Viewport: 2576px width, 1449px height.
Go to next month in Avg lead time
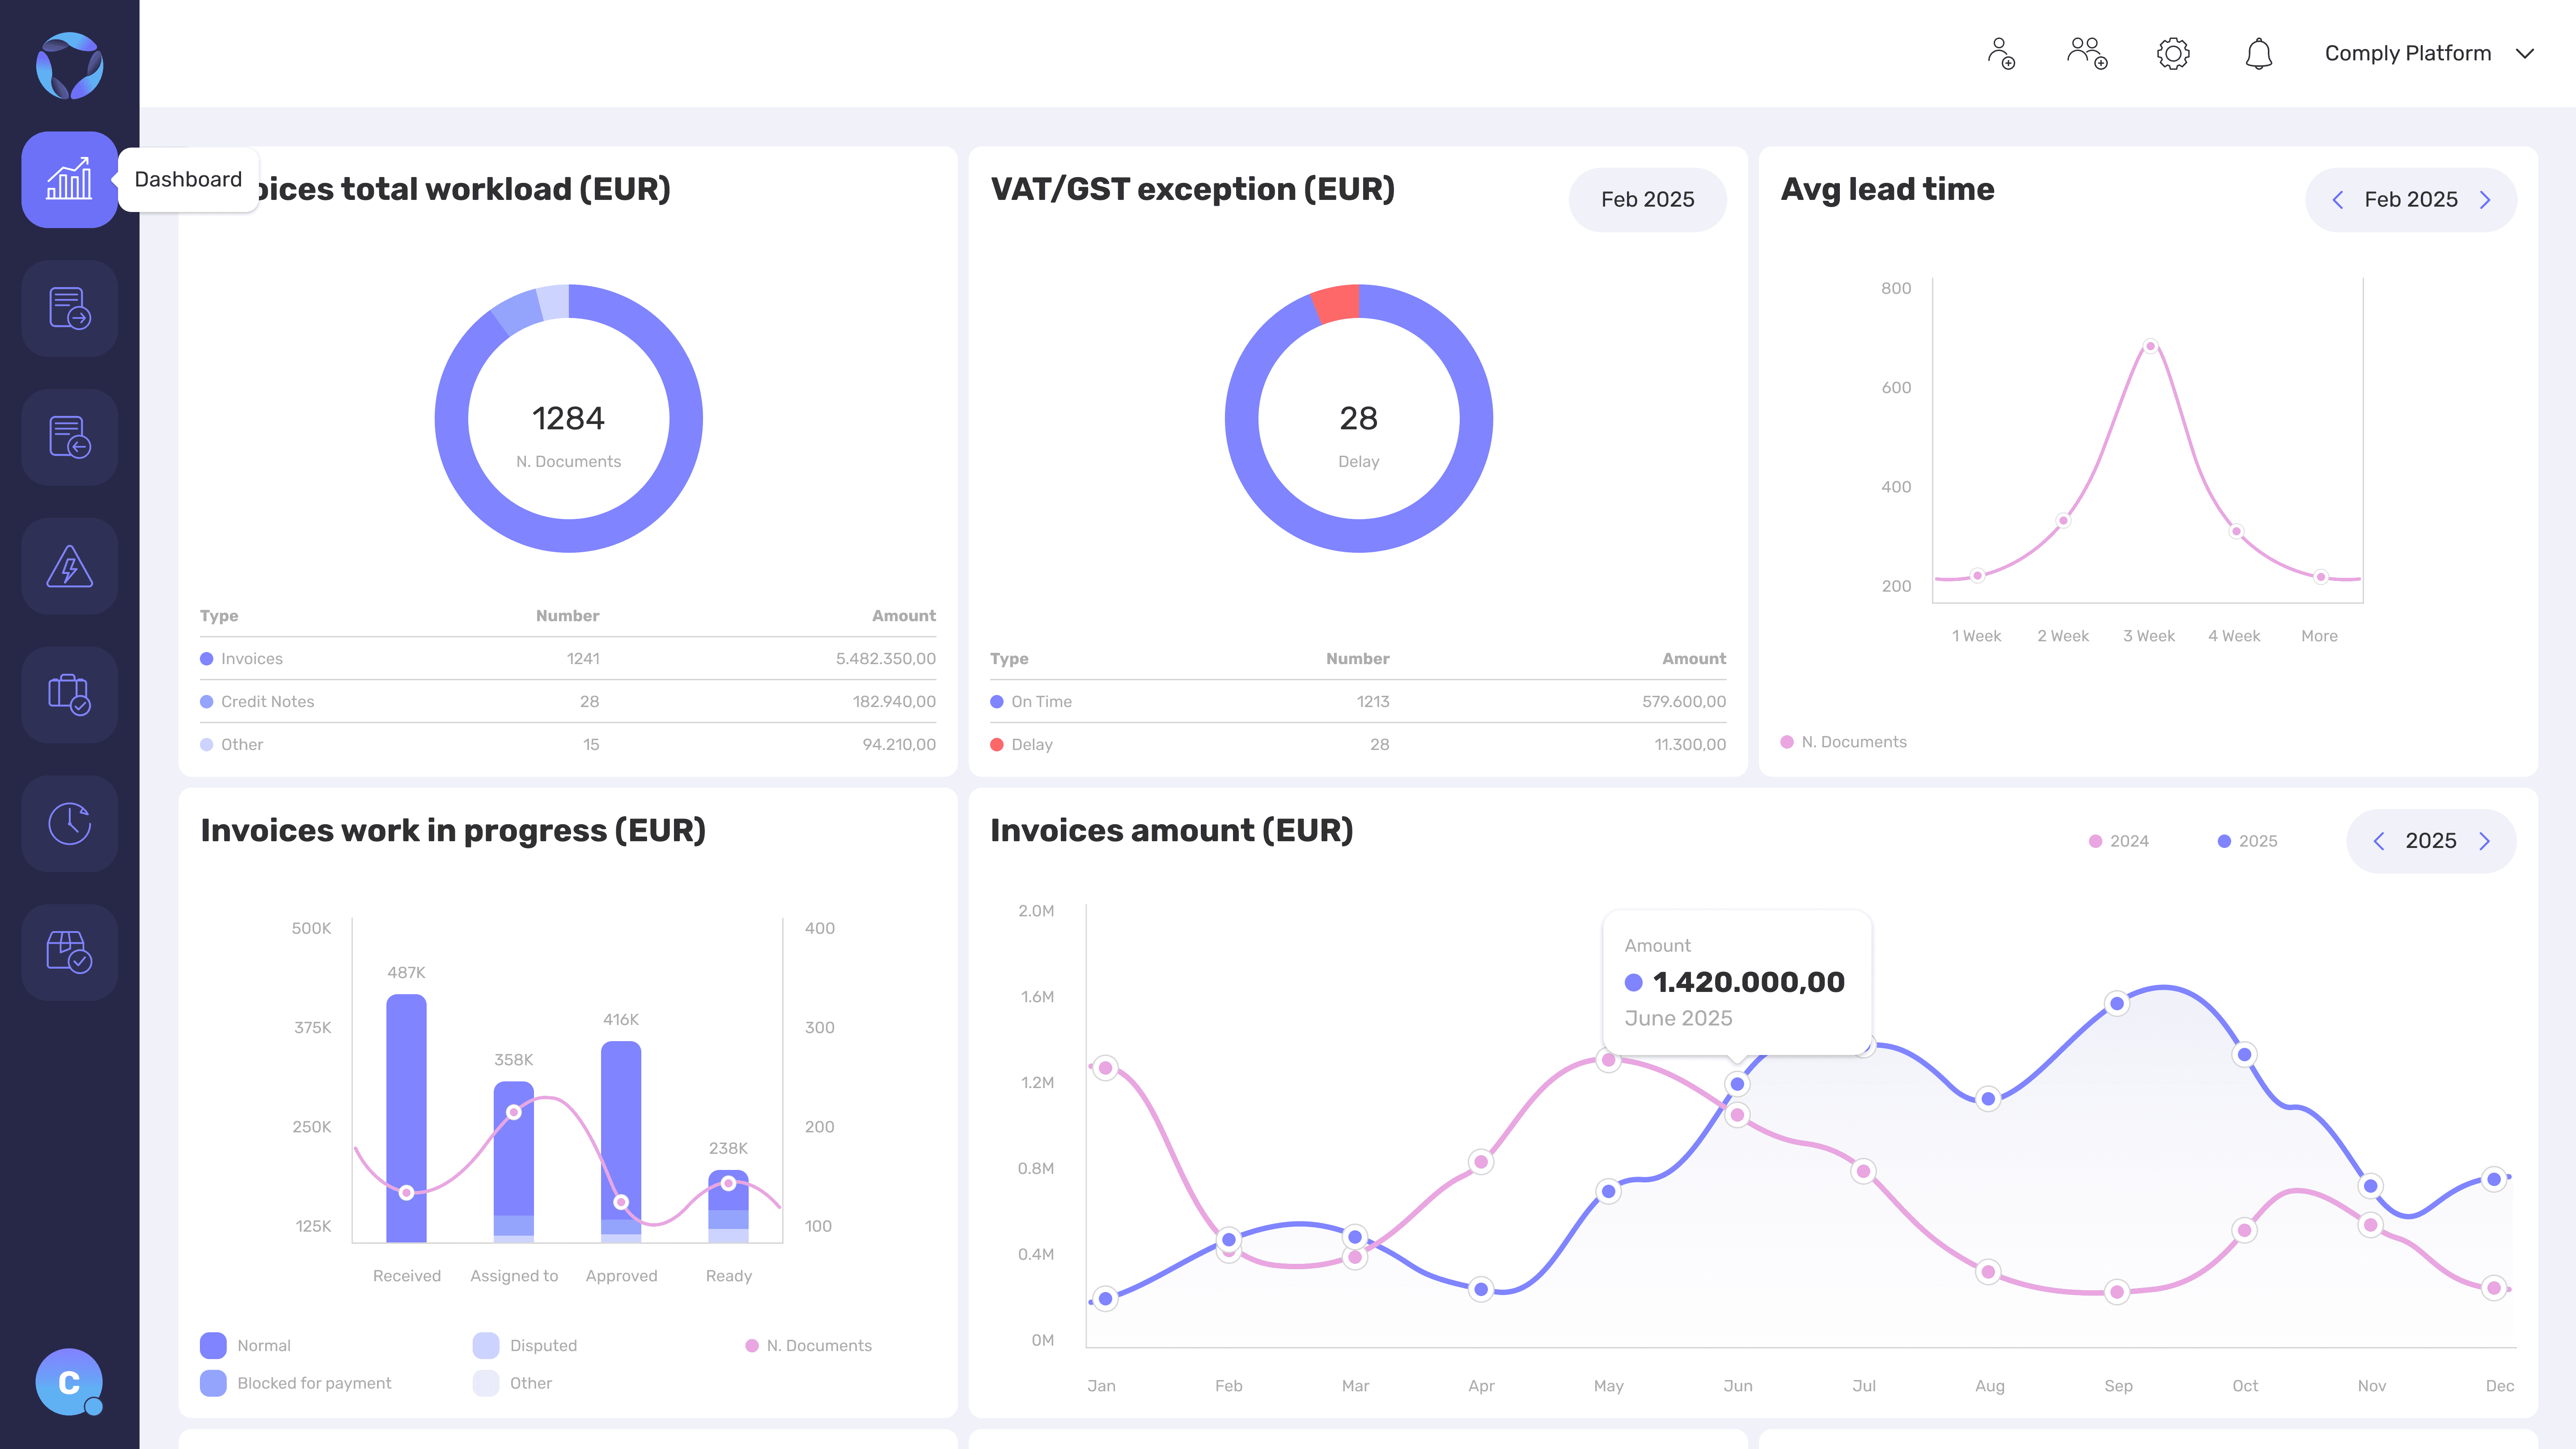[x=2485, y=200]
